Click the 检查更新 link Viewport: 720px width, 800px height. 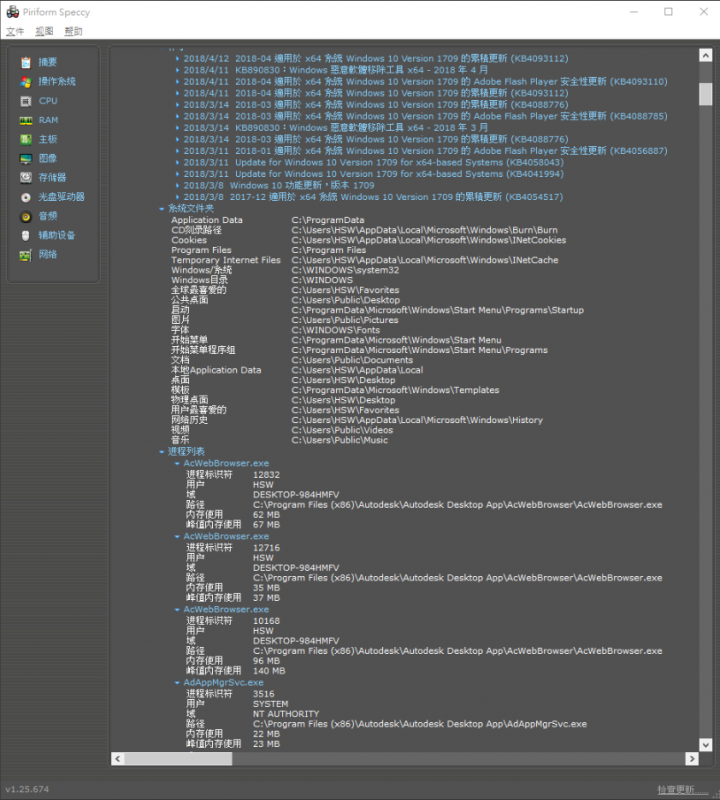click(x=682, y=790)
